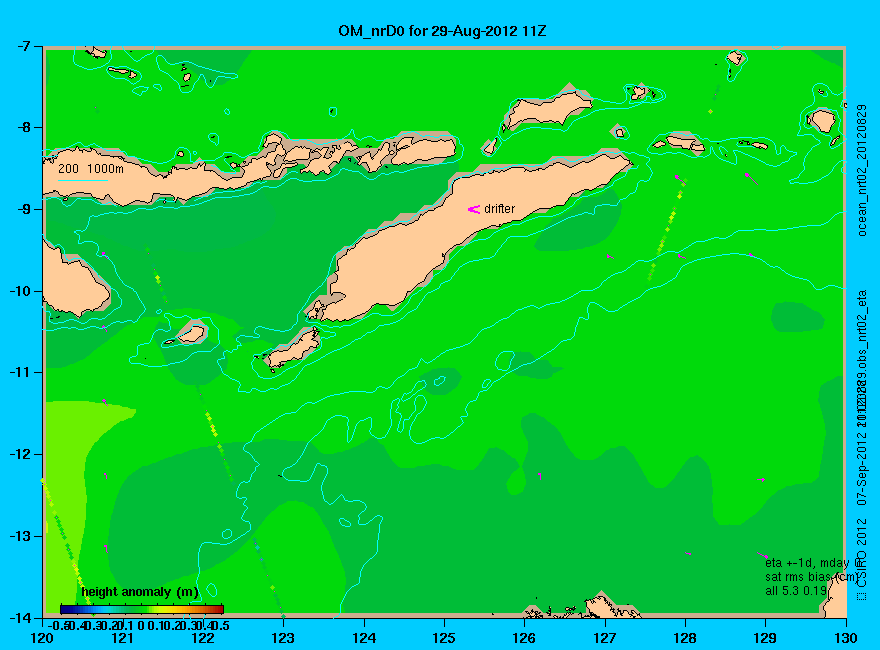Click longitude axis label '130'
The width and height of the screenshot is (880, 650).
[846, 638]
